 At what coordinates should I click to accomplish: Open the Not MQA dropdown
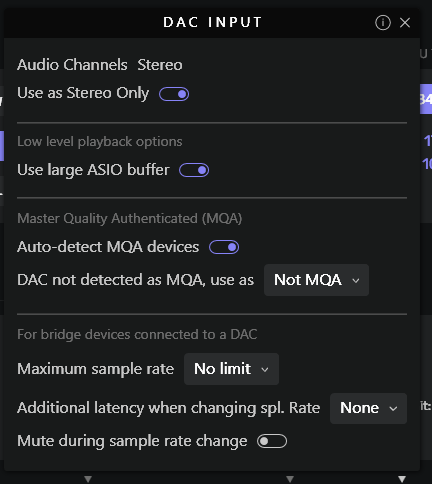click(316, 280)
